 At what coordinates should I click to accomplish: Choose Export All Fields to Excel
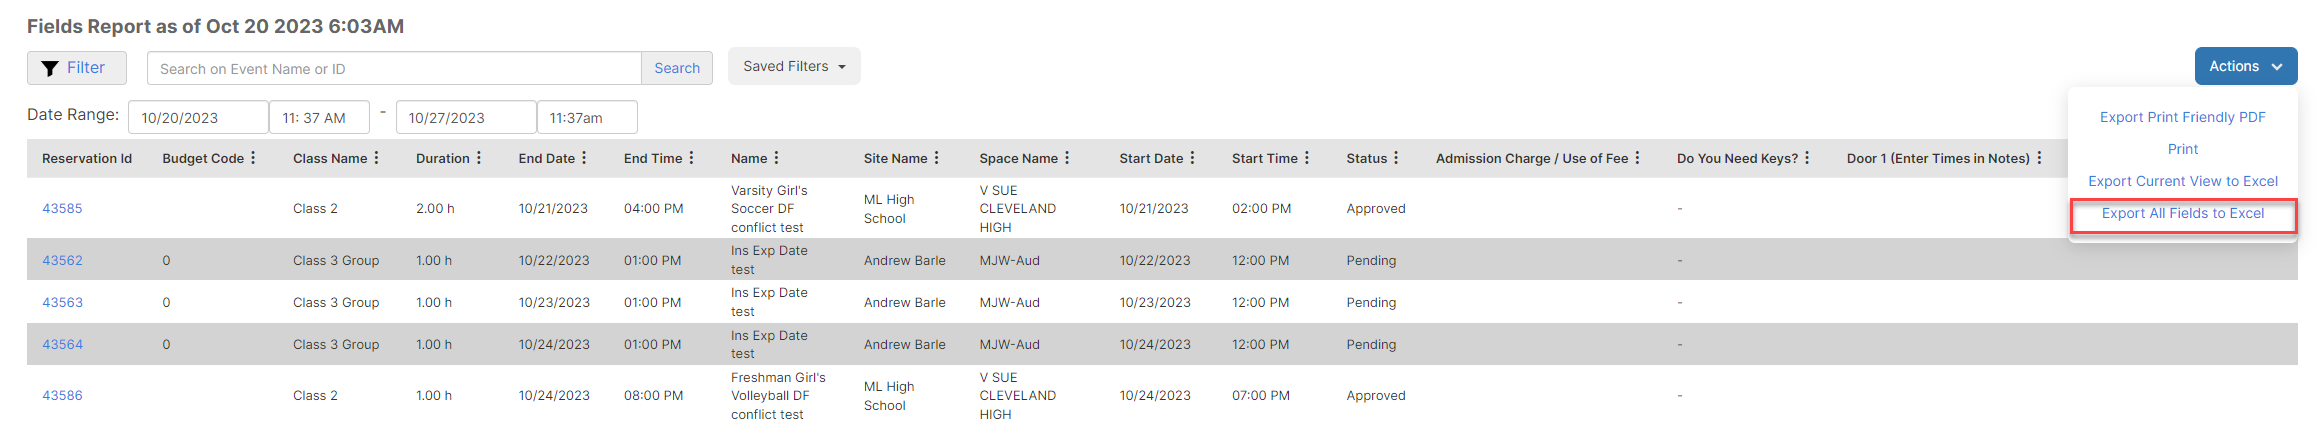tap(2183, 213)
